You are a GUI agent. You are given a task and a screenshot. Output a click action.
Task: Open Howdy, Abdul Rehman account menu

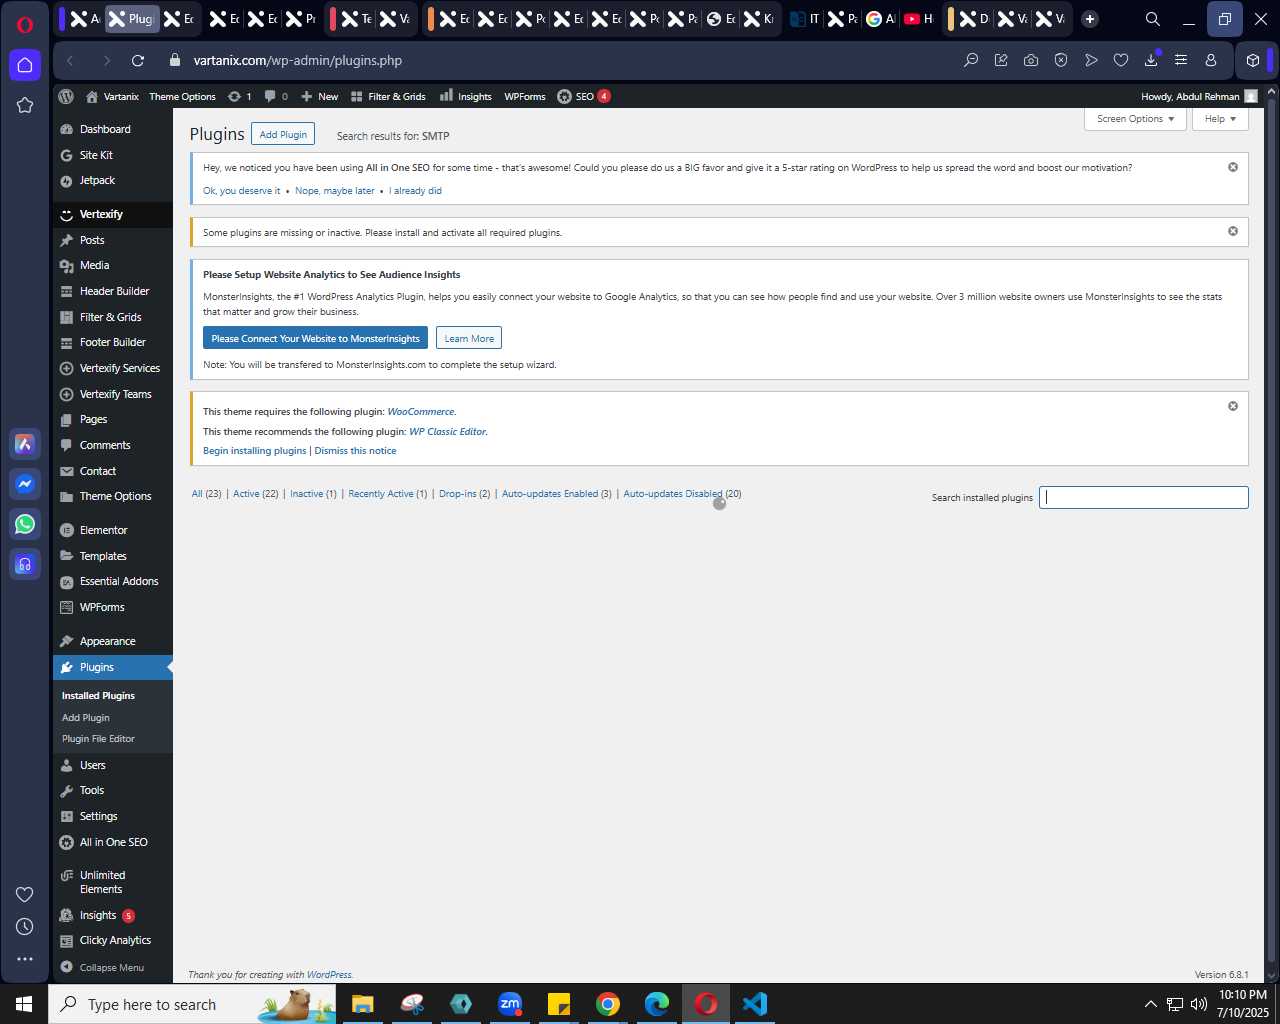(x=1199, y=97)
